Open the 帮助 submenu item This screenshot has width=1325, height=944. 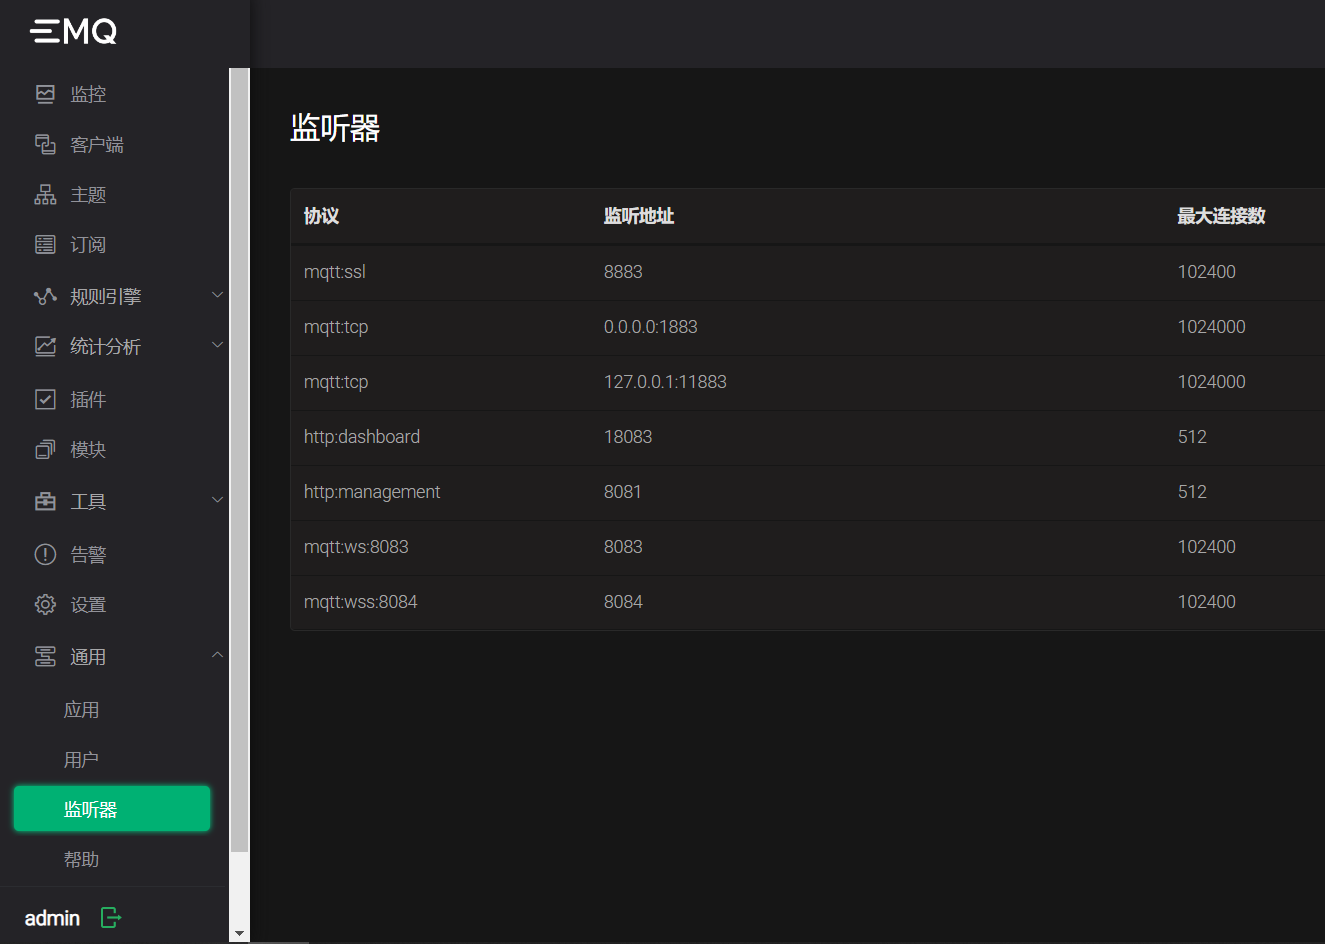tap(81, 859)
